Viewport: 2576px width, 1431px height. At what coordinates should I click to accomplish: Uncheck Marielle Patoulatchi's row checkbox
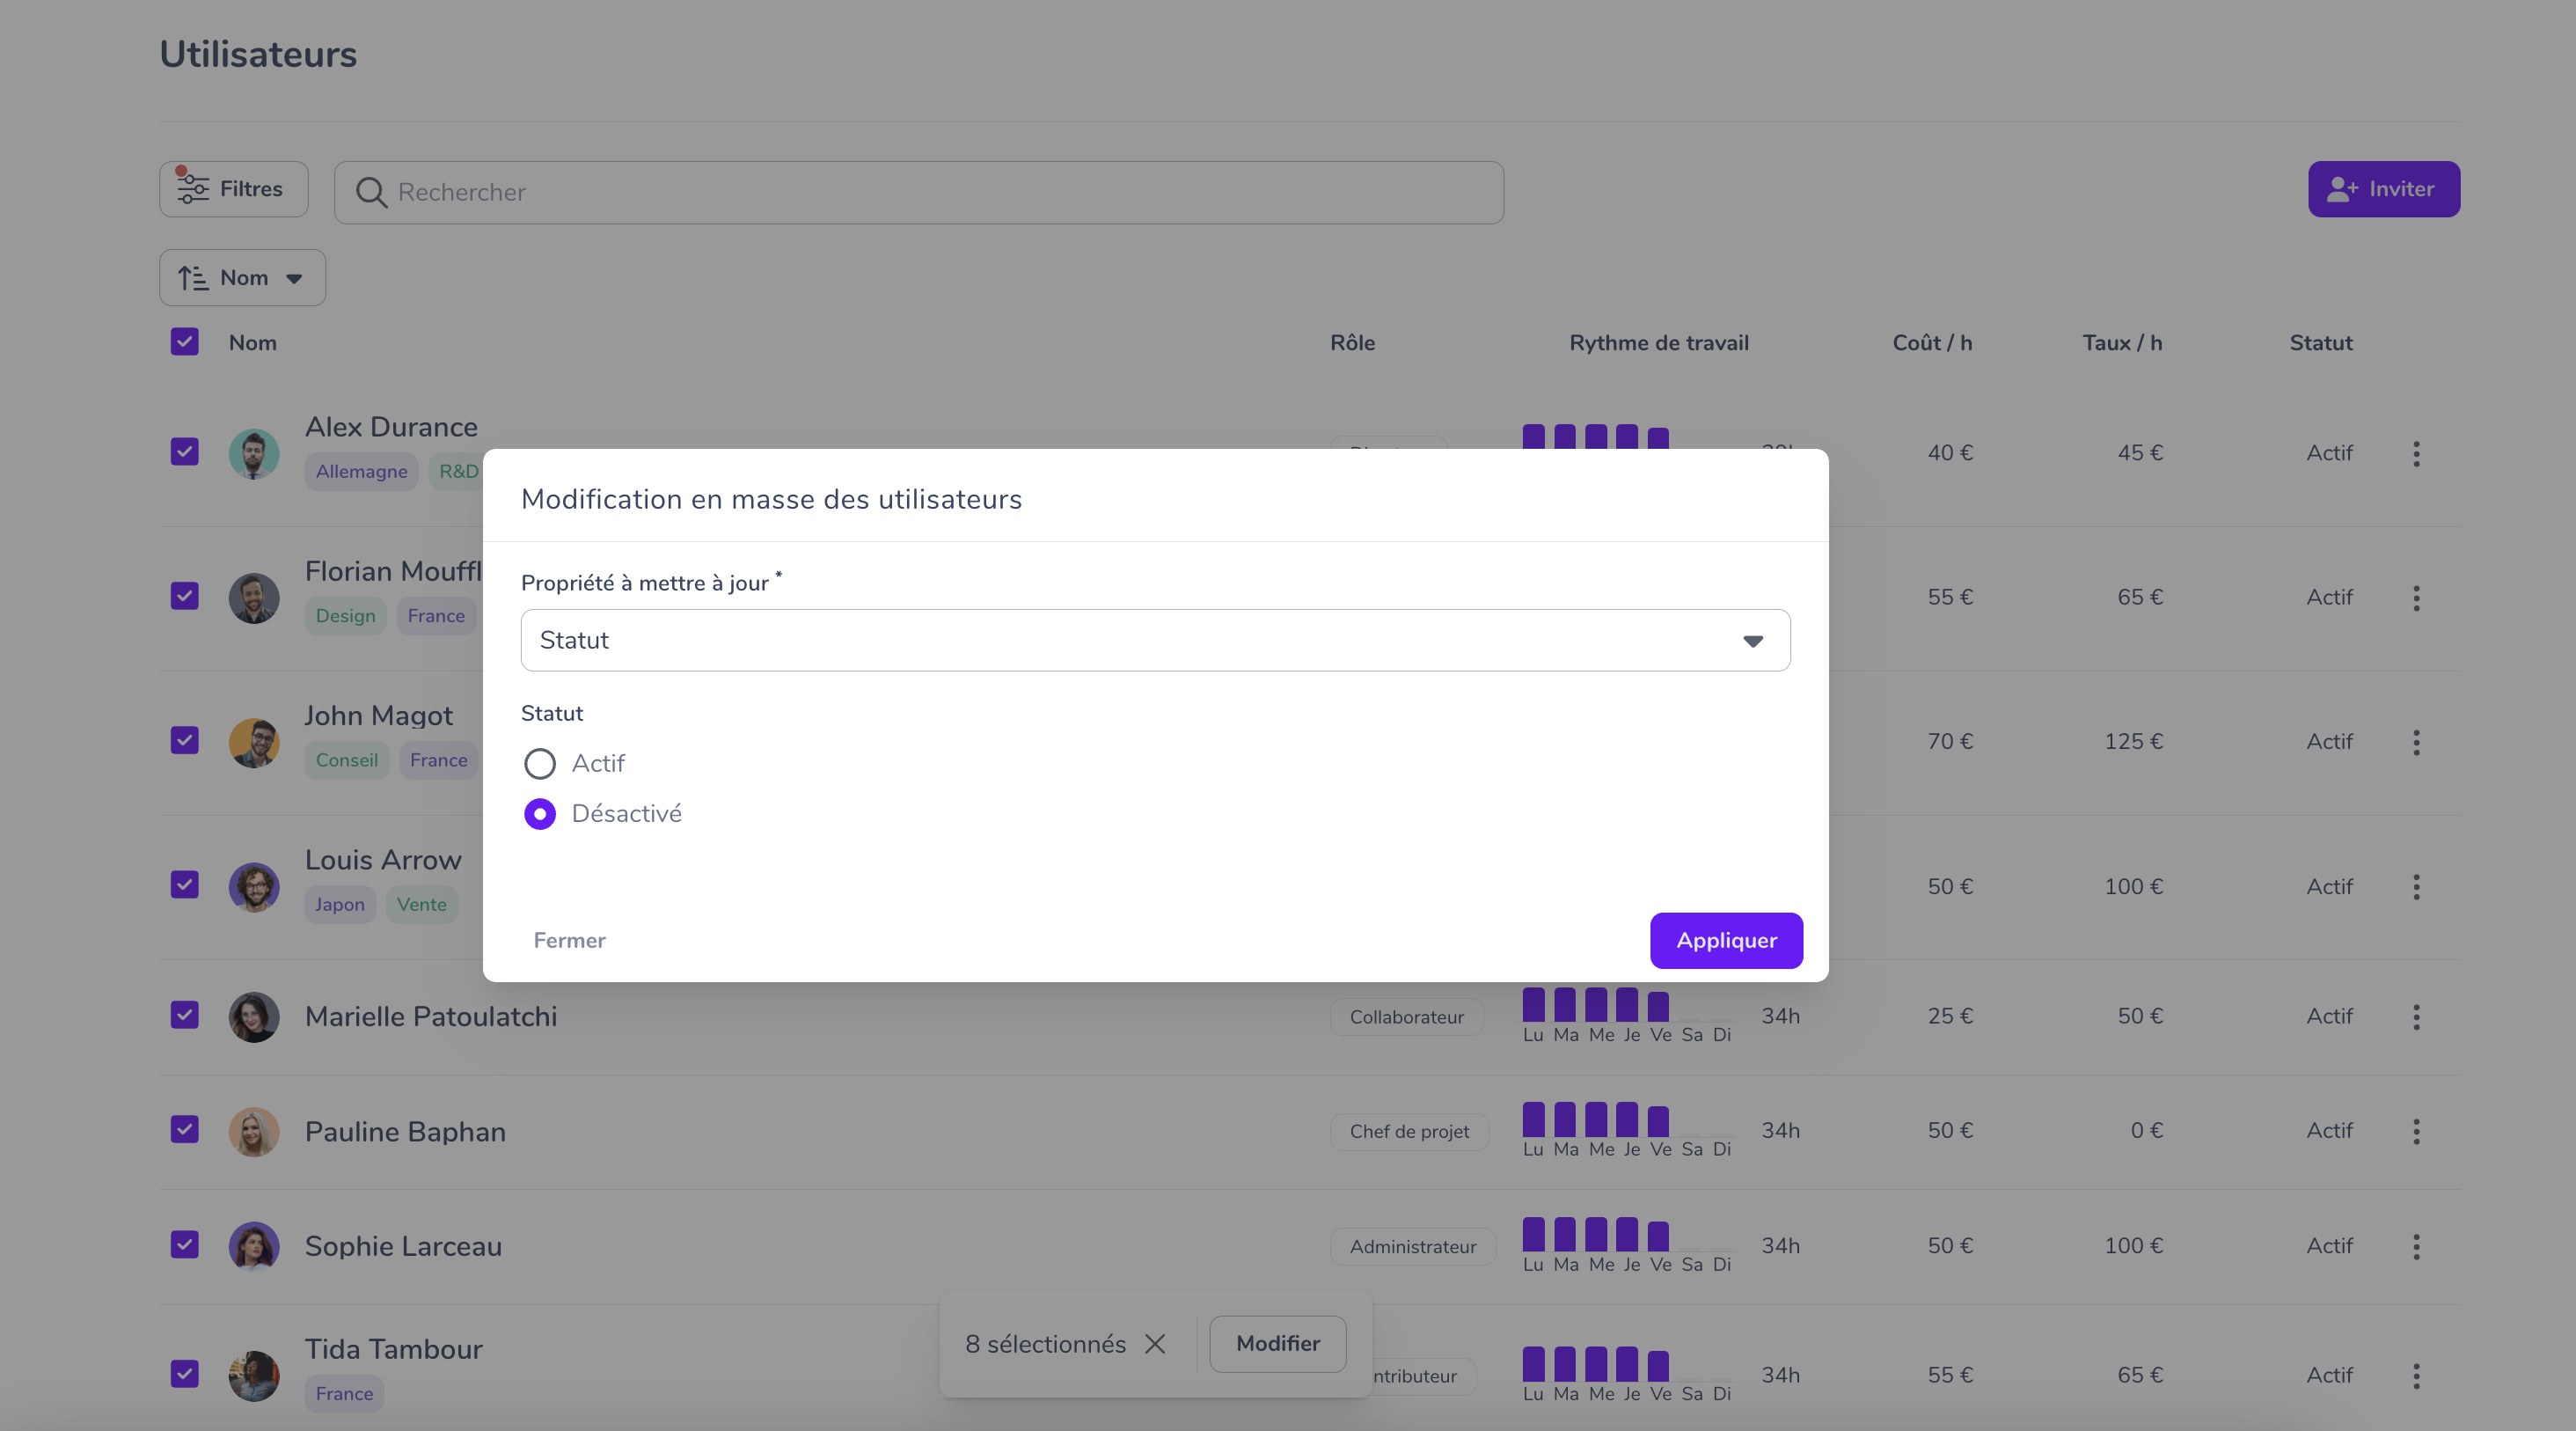(x=184, y=1014)
